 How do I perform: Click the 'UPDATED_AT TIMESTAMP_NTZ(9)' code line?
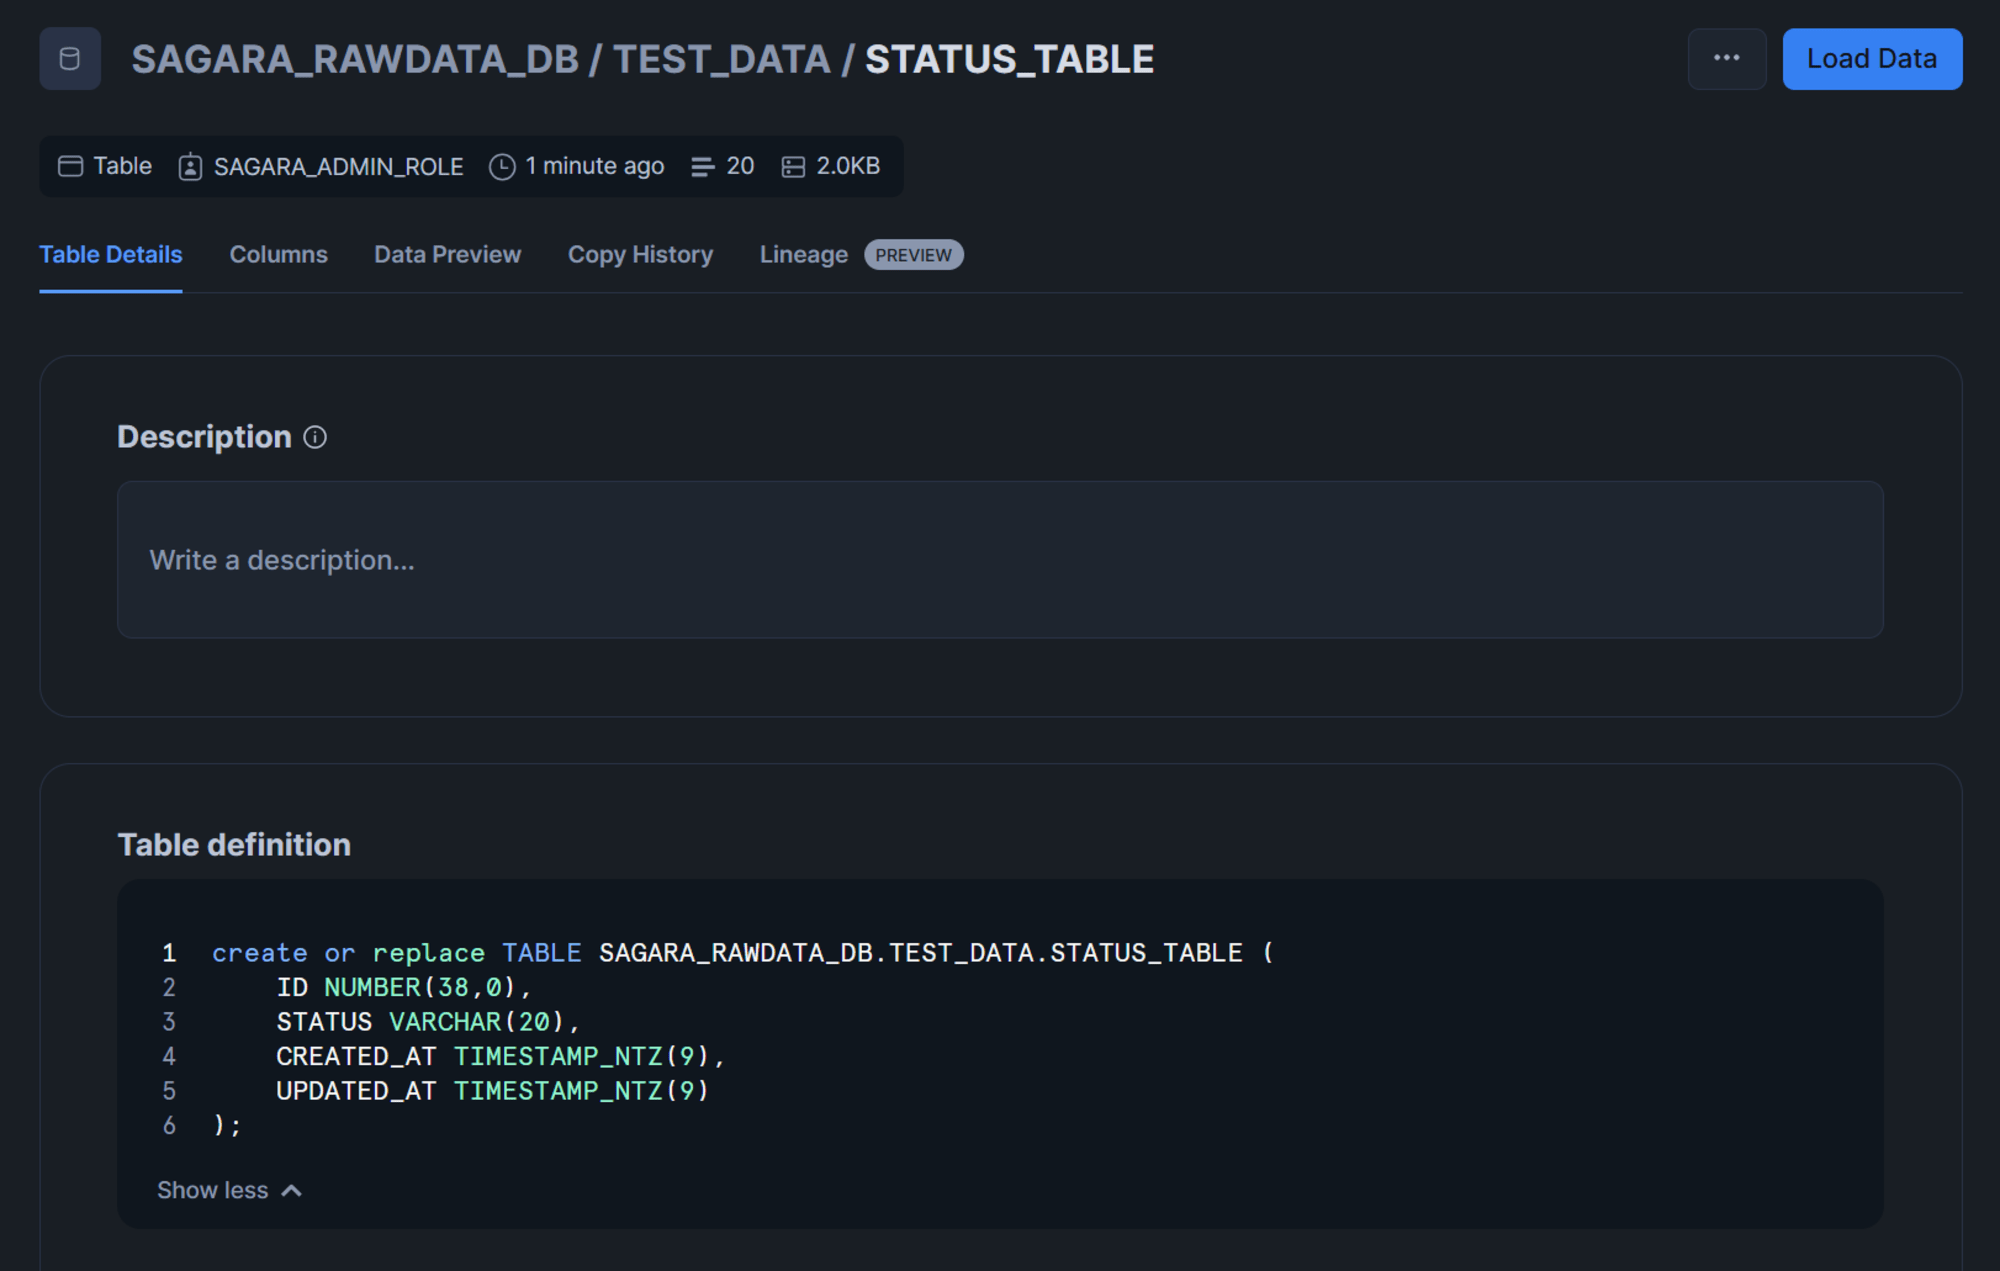tap(493, 1091)
